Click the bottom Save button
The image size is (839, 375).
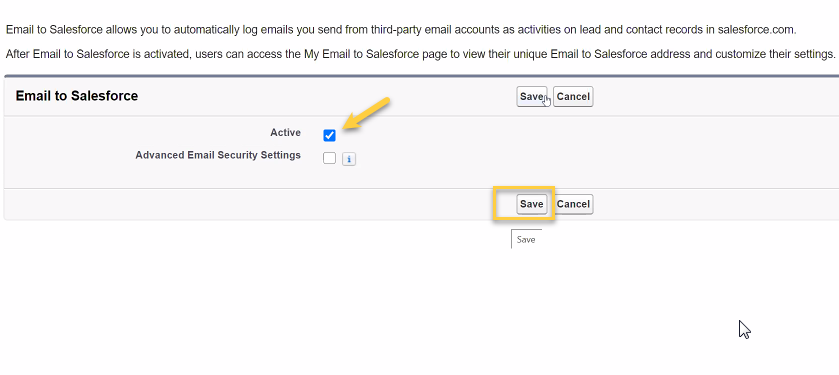[x=531, y=204]
